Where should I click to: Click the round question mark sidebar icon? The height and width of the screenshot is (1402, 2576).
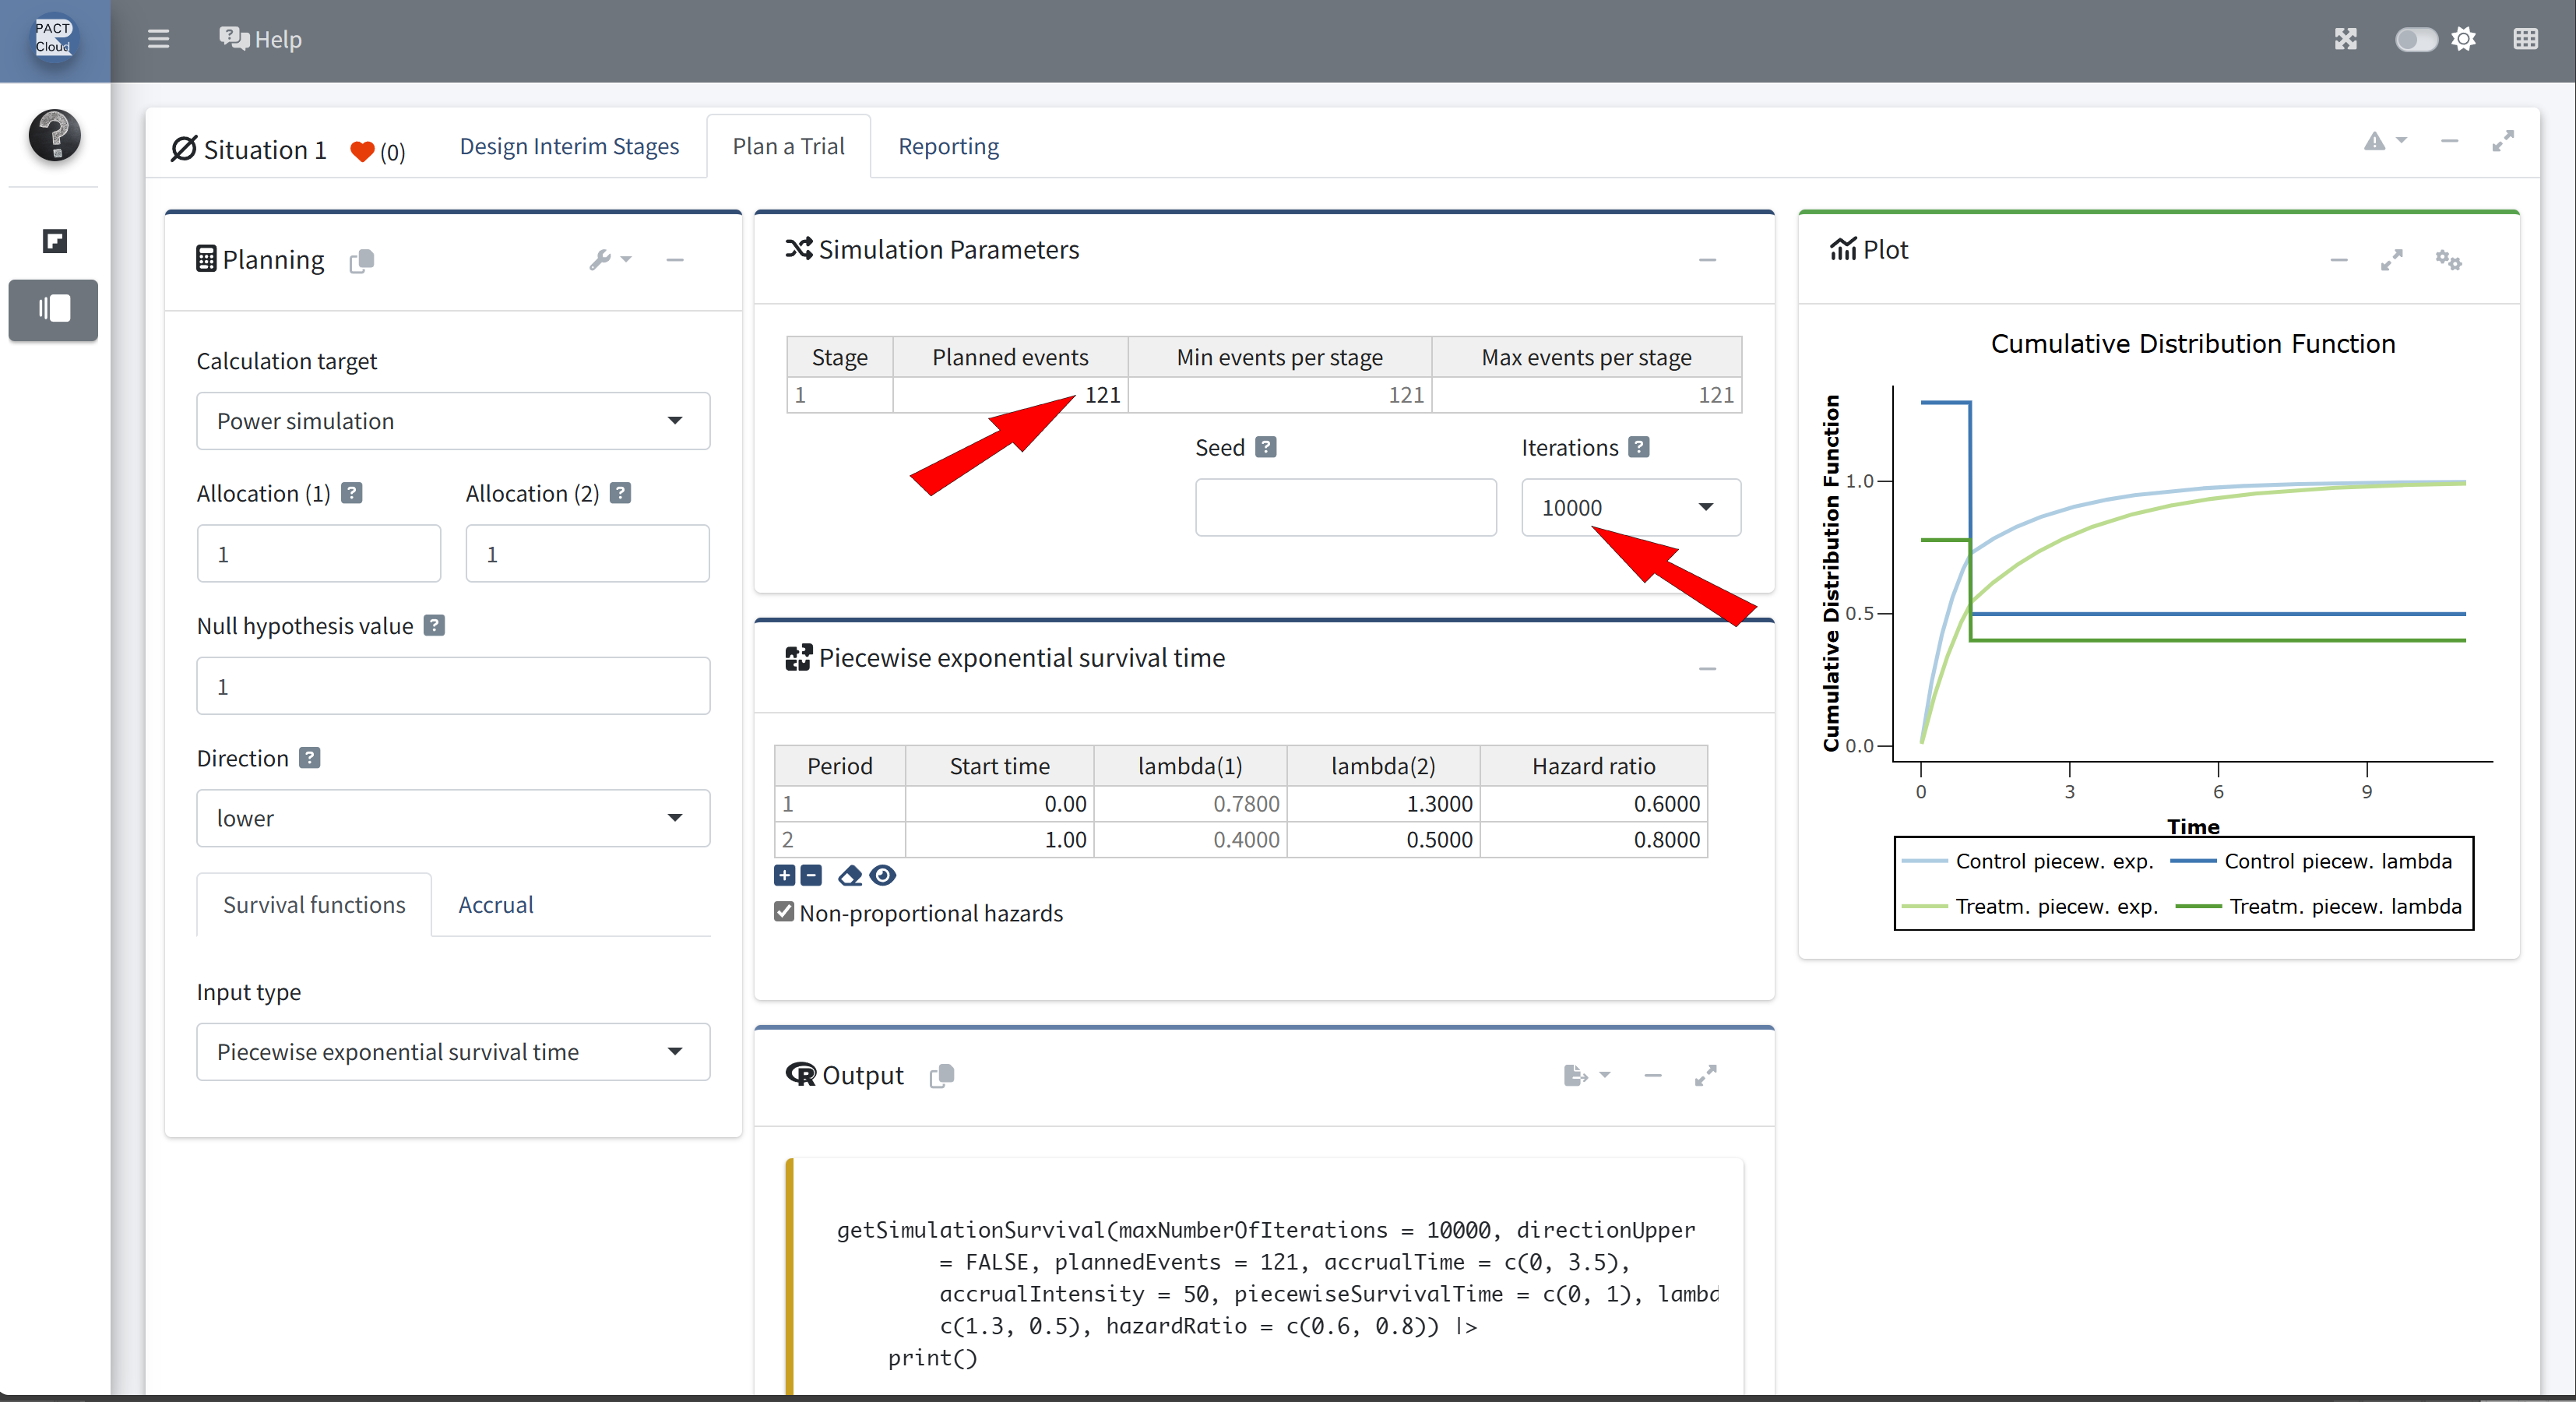point(54,135)
